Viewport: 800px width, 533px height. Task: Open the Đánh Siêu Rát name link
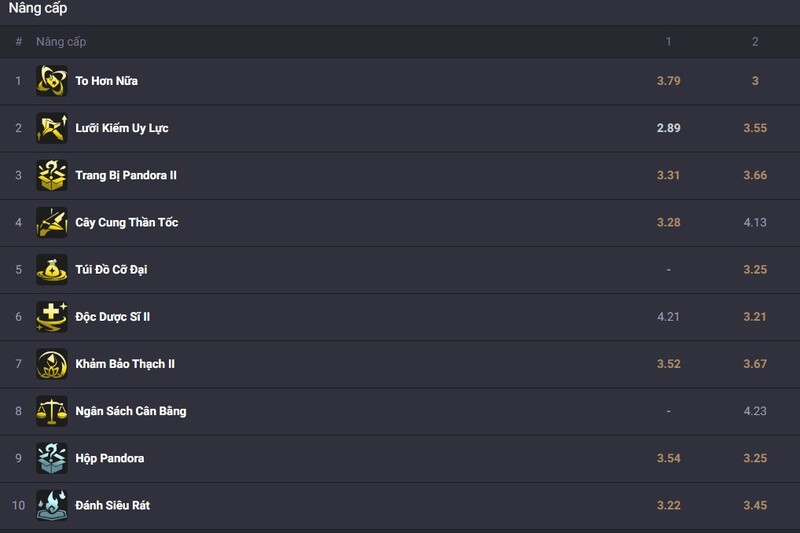[x=112, y=505]
